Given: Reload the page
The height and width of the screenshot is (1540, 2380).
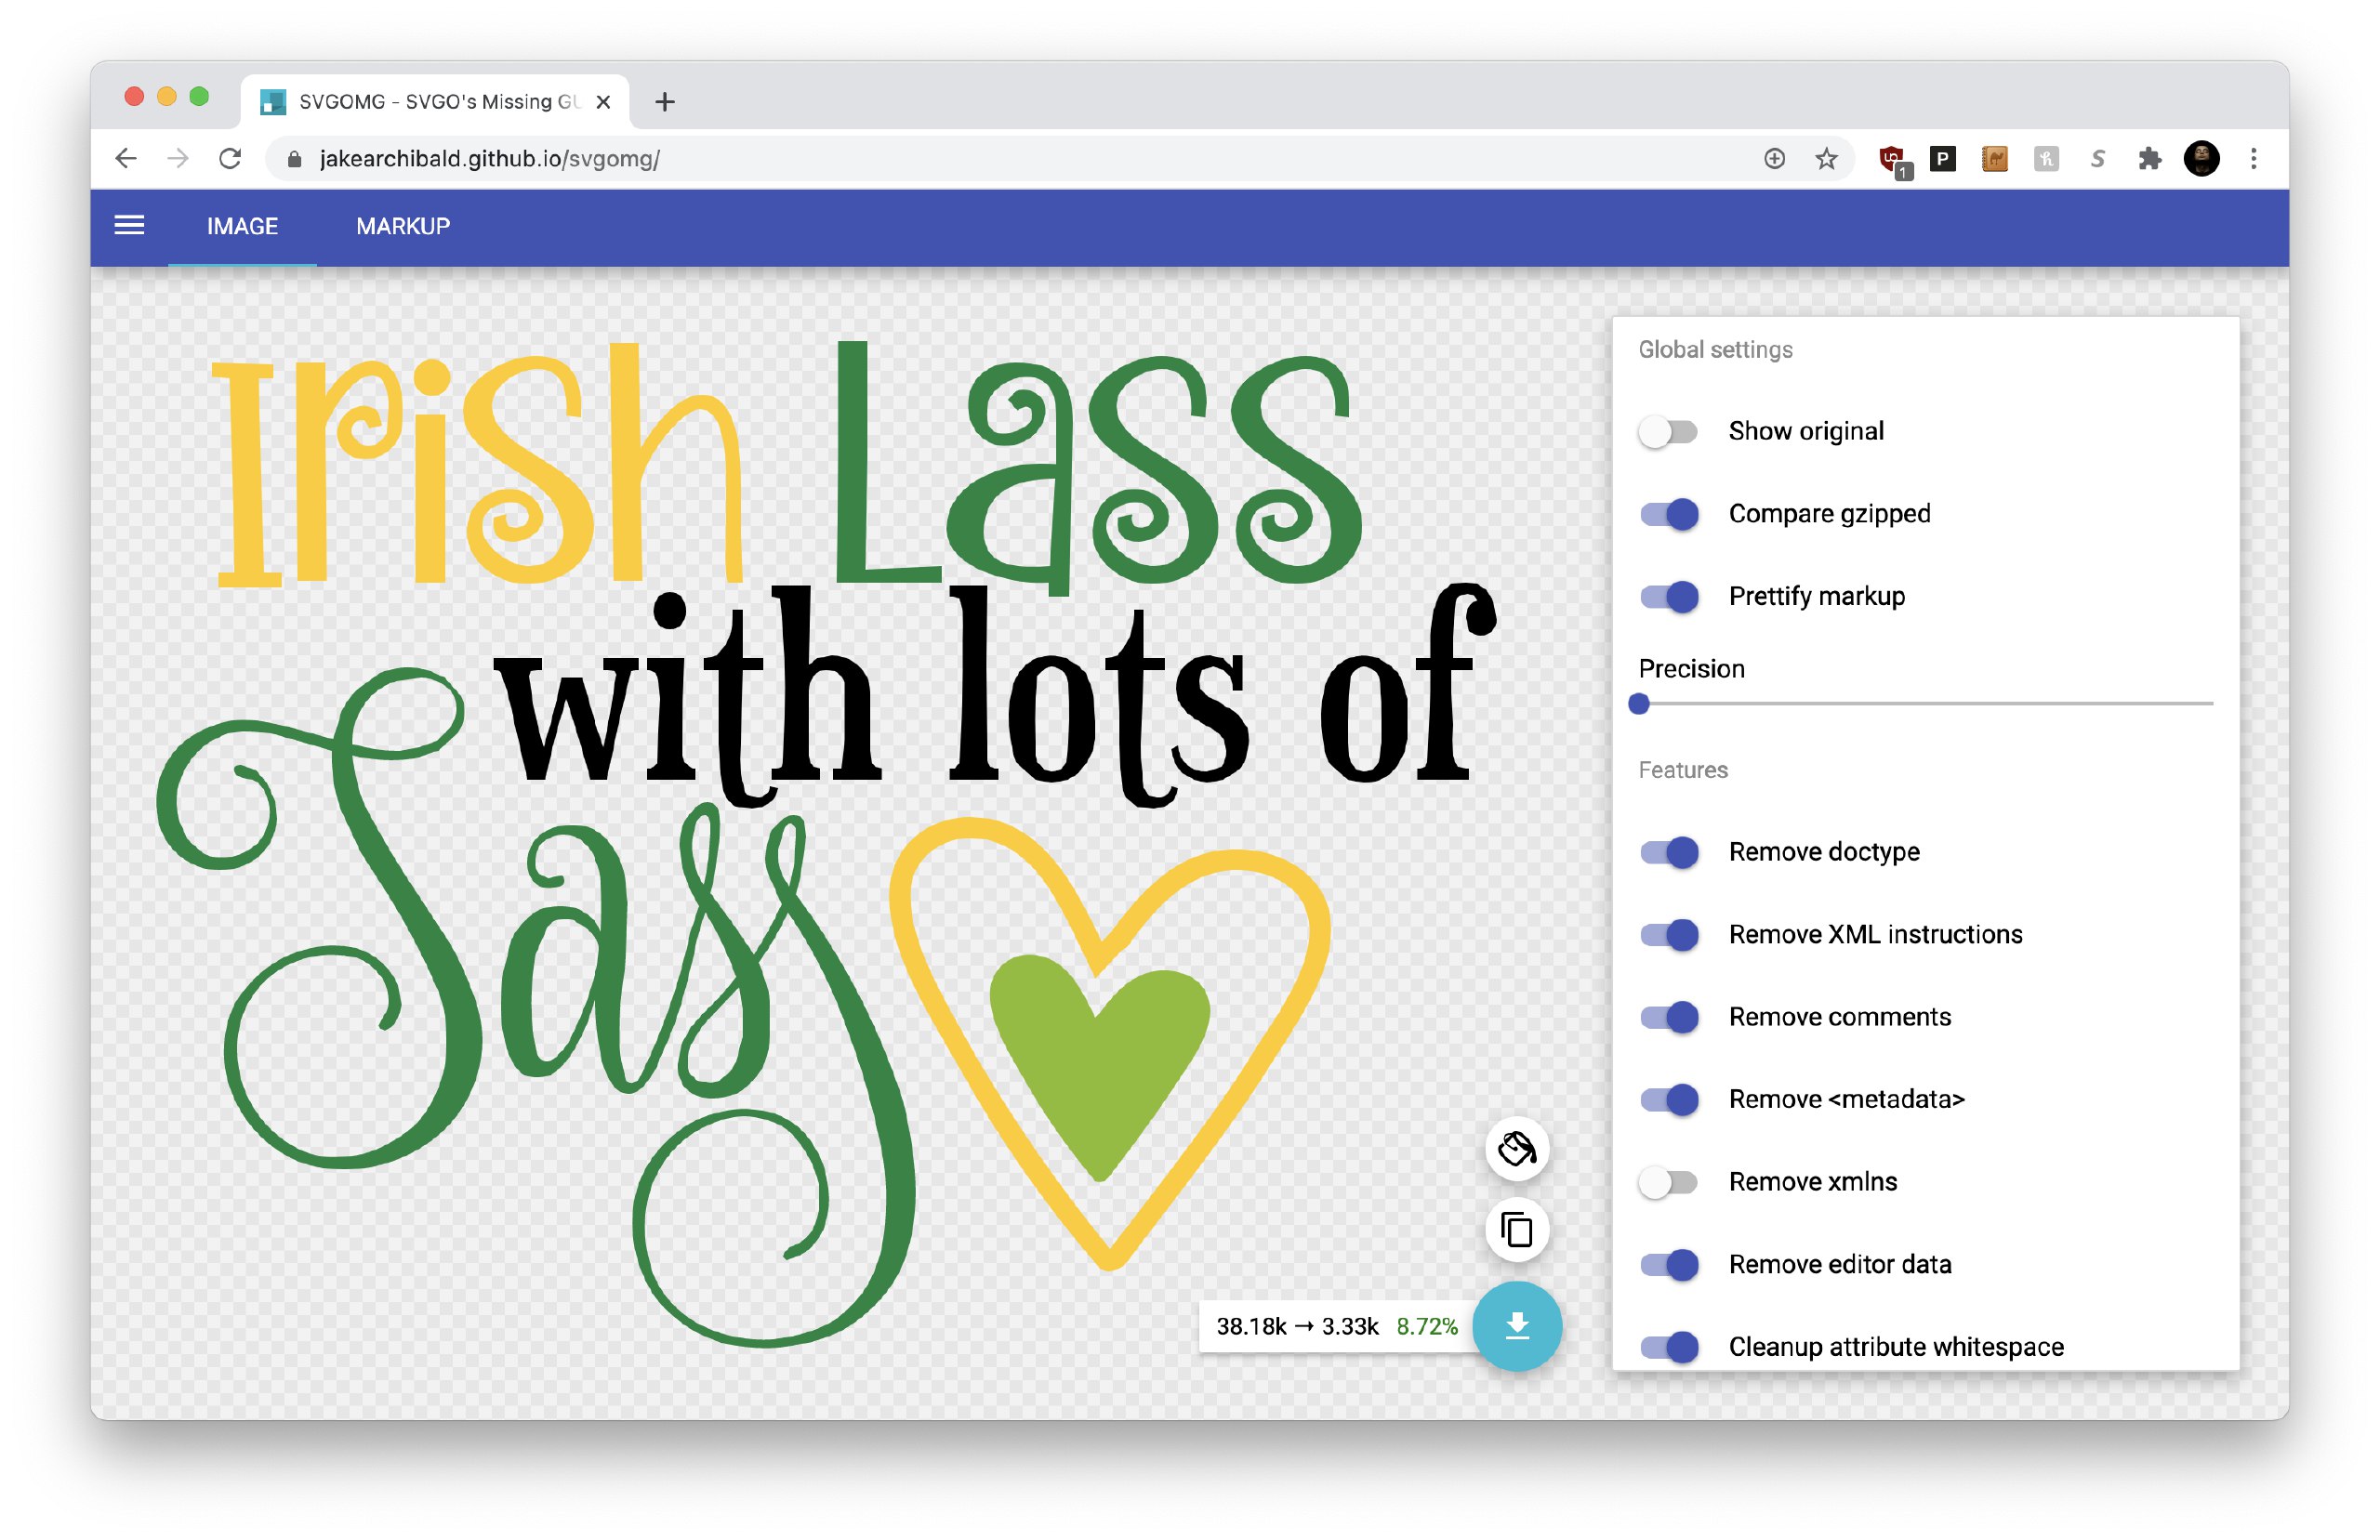Looking at the screenshot, I should coord(230,158).
